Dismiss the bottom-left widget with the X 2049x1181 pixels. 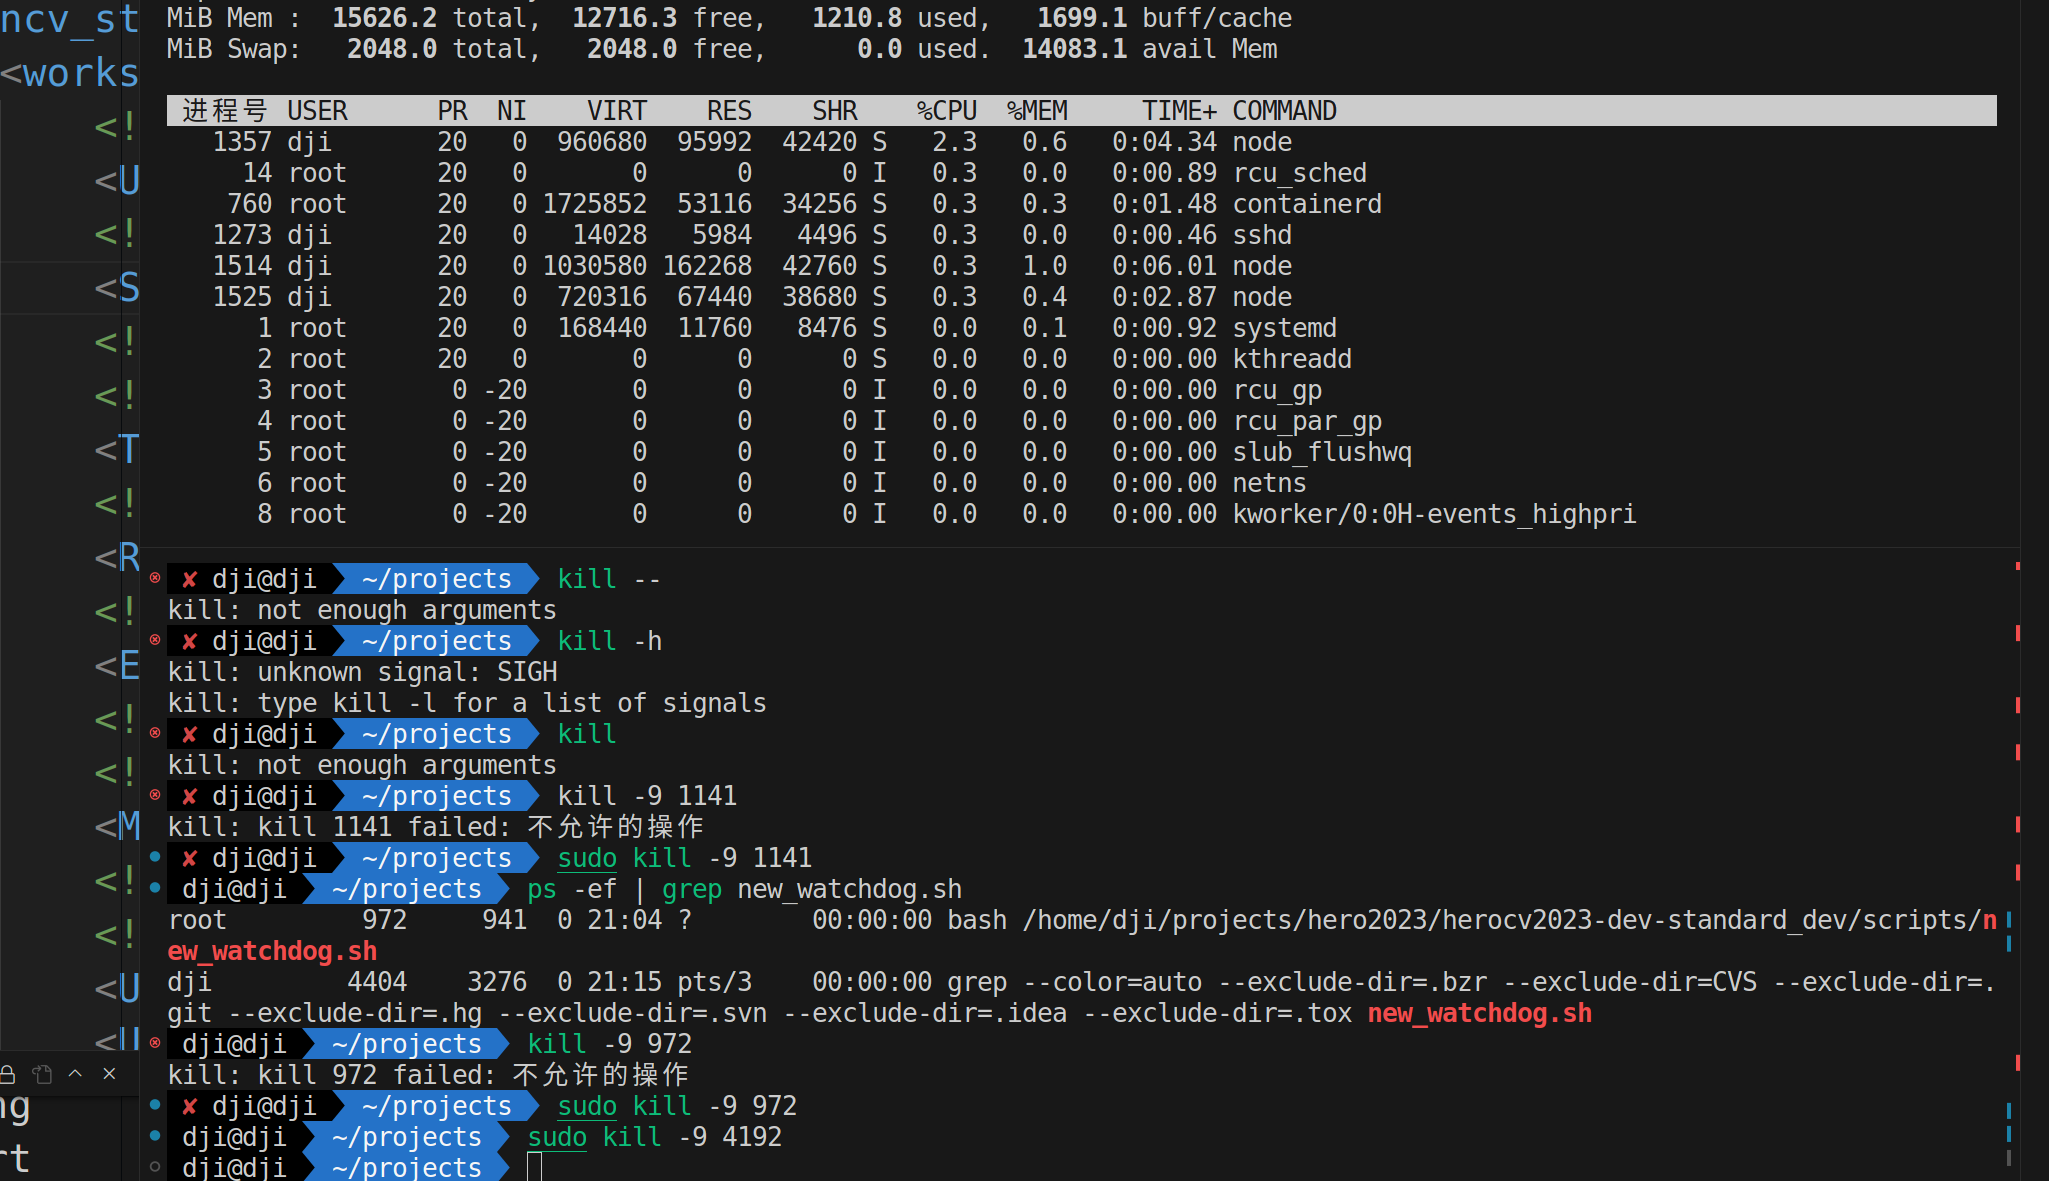pos(109,1073)
